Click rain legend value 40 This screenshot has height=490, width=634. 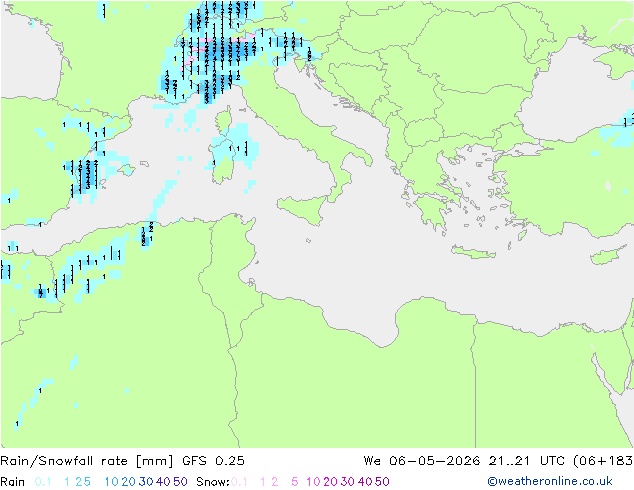click(163, 482)
